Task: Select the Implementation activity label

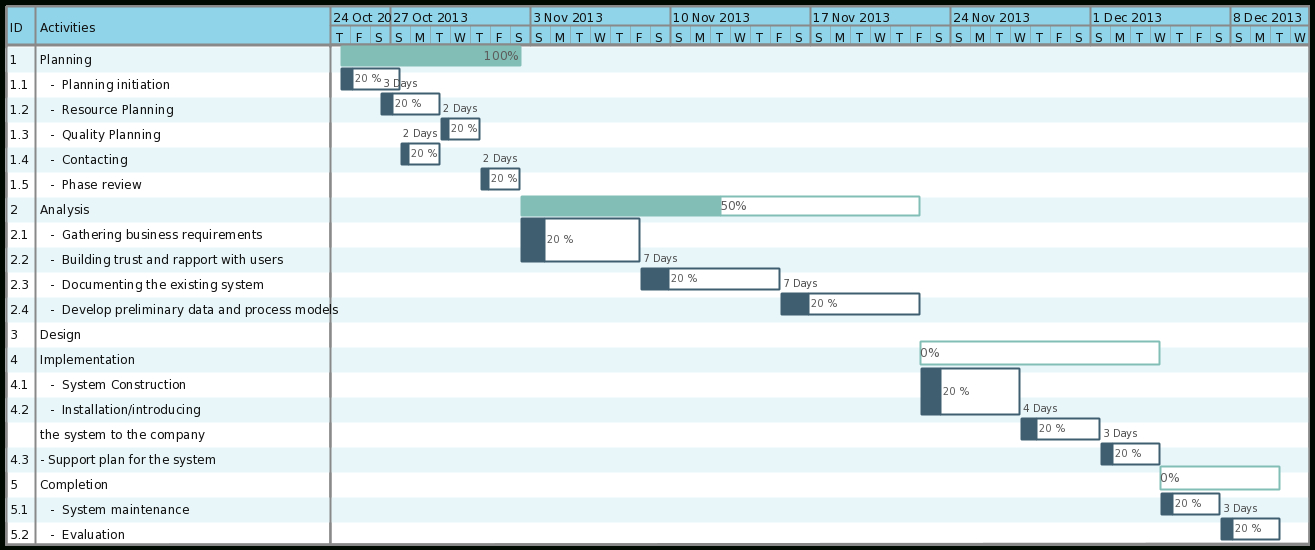Action: (87, 360)
